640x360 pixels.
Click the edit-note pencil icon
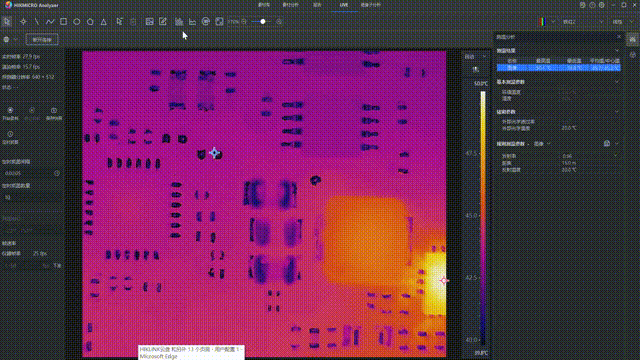point(163,22)
